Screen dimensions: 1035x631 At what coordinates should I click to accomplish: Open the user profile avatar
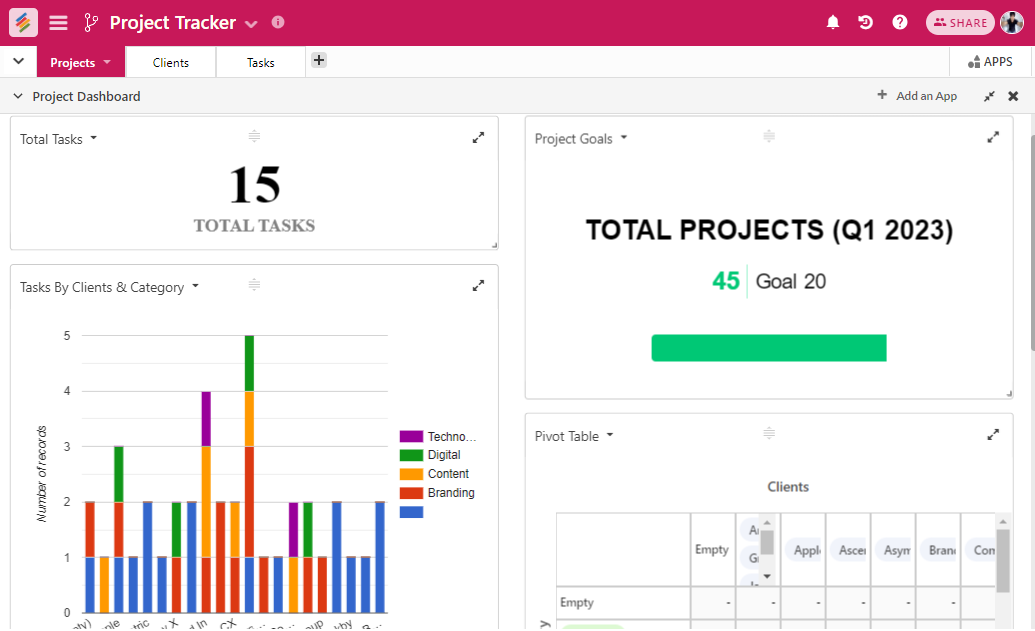pos(1012,22)
